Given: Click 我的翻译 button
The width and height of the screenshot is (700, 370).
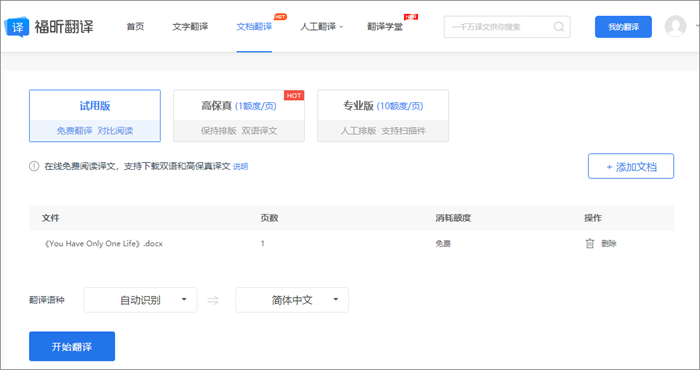Looking at the screenshot, I should [x=623, y=27].
